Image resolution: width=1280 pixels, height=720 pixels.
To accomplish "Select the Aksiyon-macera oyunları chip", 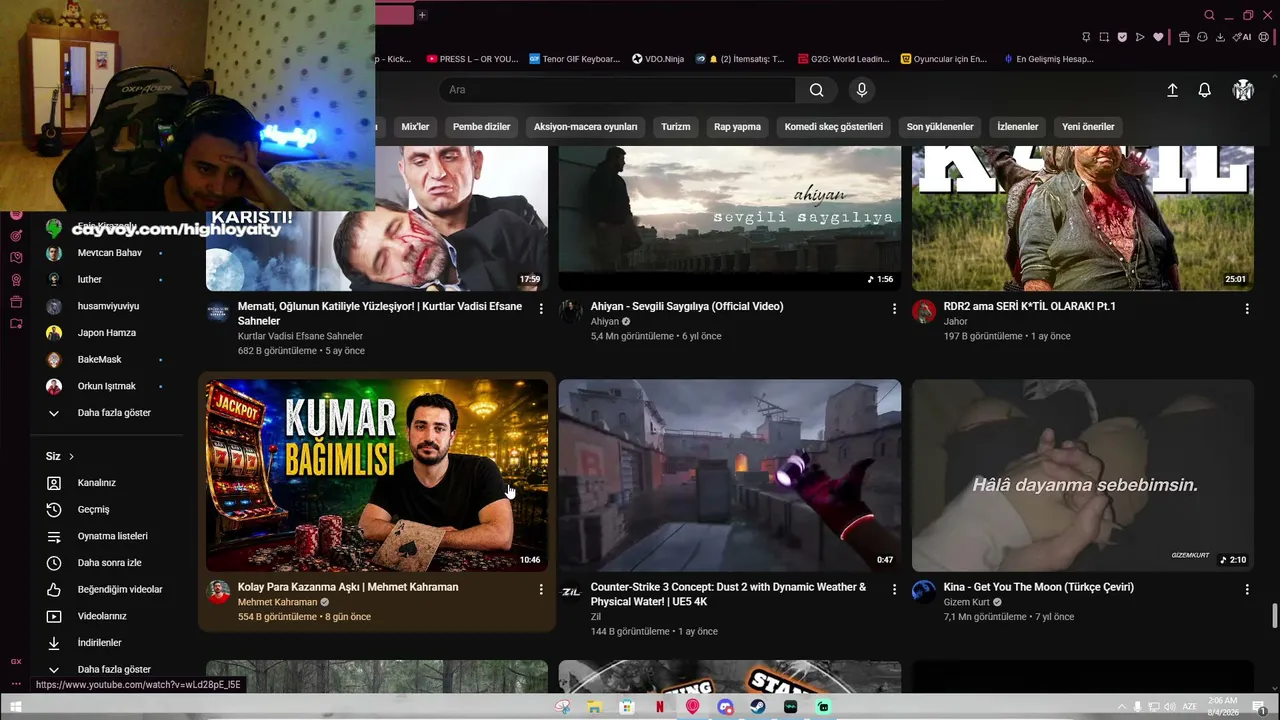I will (x=585, y=127).
